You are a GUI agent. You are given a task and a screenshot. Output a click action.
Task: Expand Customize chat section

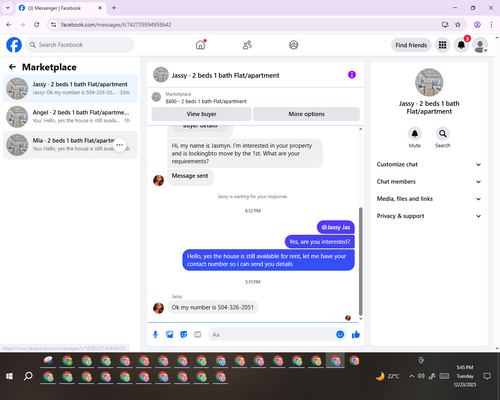click(x=429, y=164)
